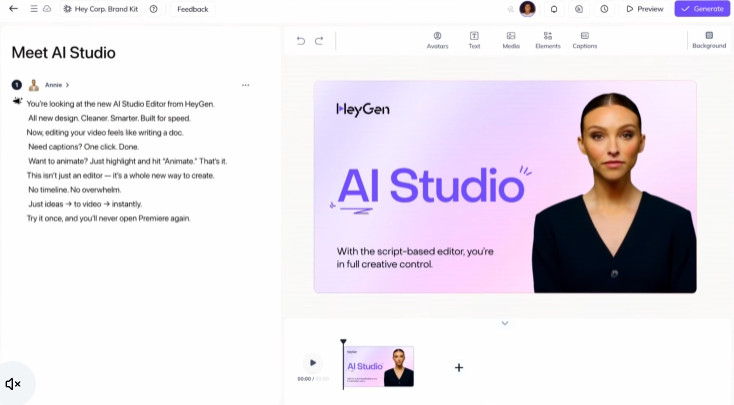Open the Background settings

click(x=709, y=40)
